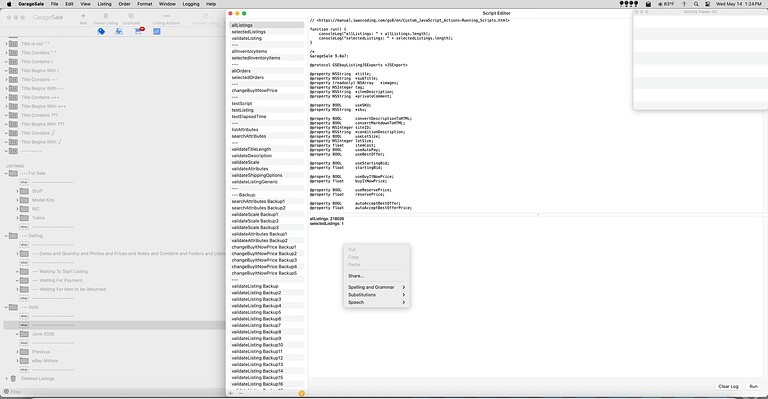Select the validateScale Backup3 script
The height and width of the screenshot is (399, 768).
click(266, 228)
